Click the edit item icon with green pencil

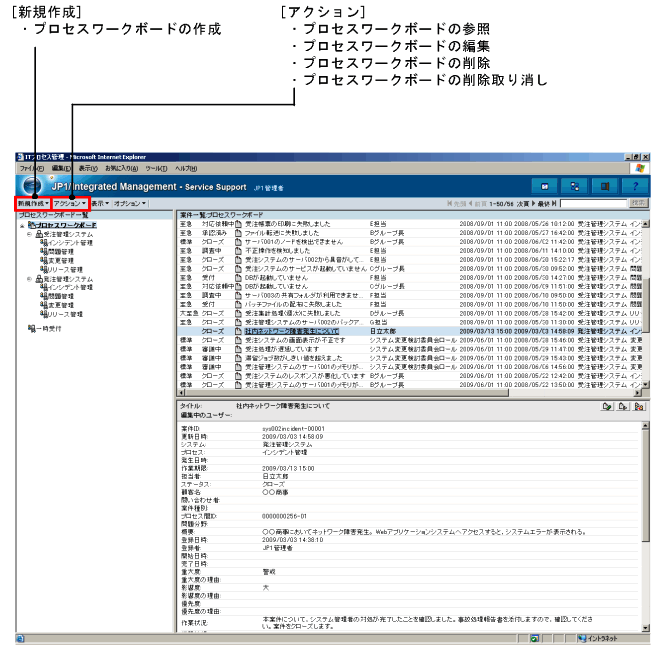pos(607,406)
